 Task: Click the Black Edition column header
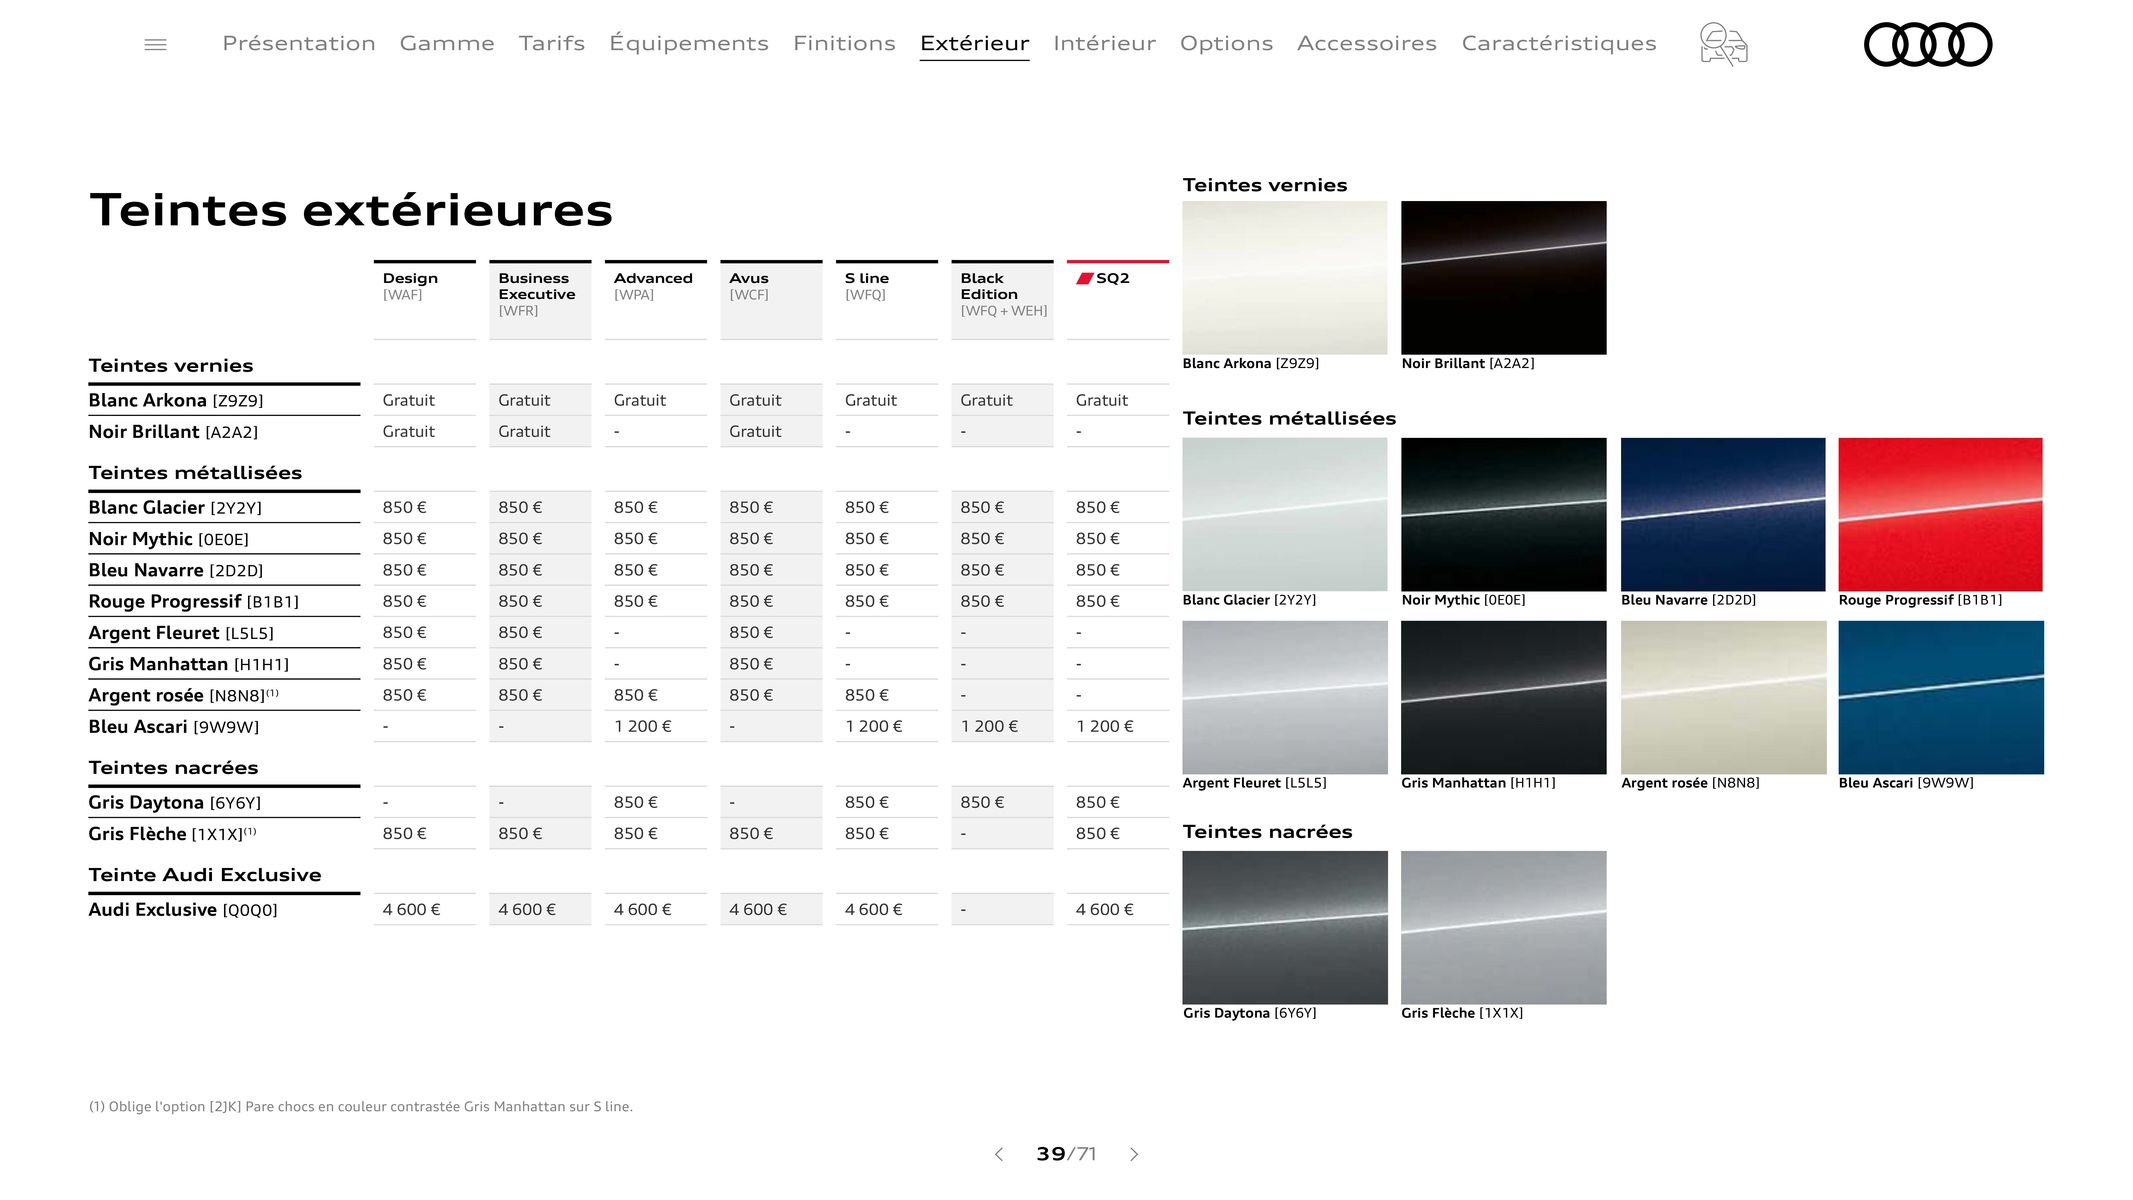(x=1002, y=300)
